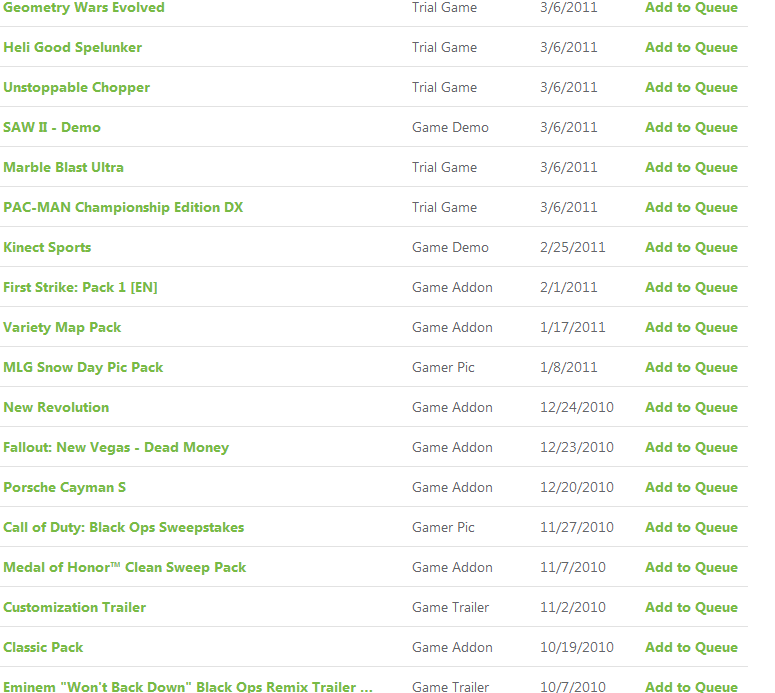Image resolution: width=775 pixels, height=693 pixels.
Task: Add Marble Blast Ultra to queue
Action: [691, 168]
